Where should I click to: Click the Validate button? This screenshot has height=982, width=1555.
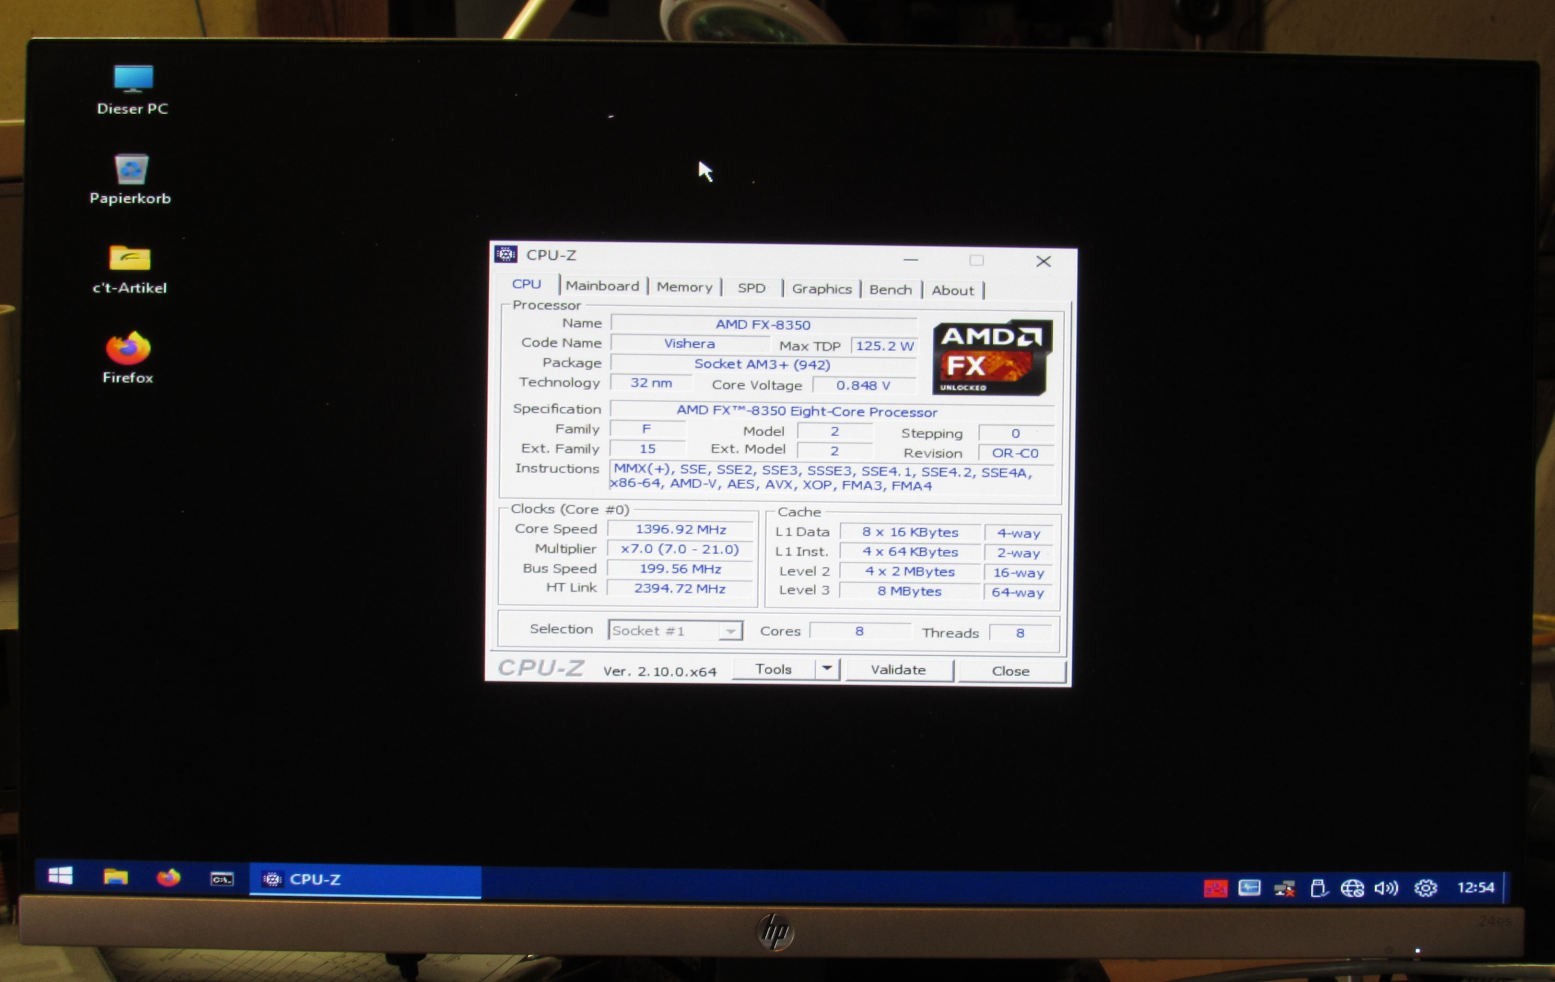898,670
